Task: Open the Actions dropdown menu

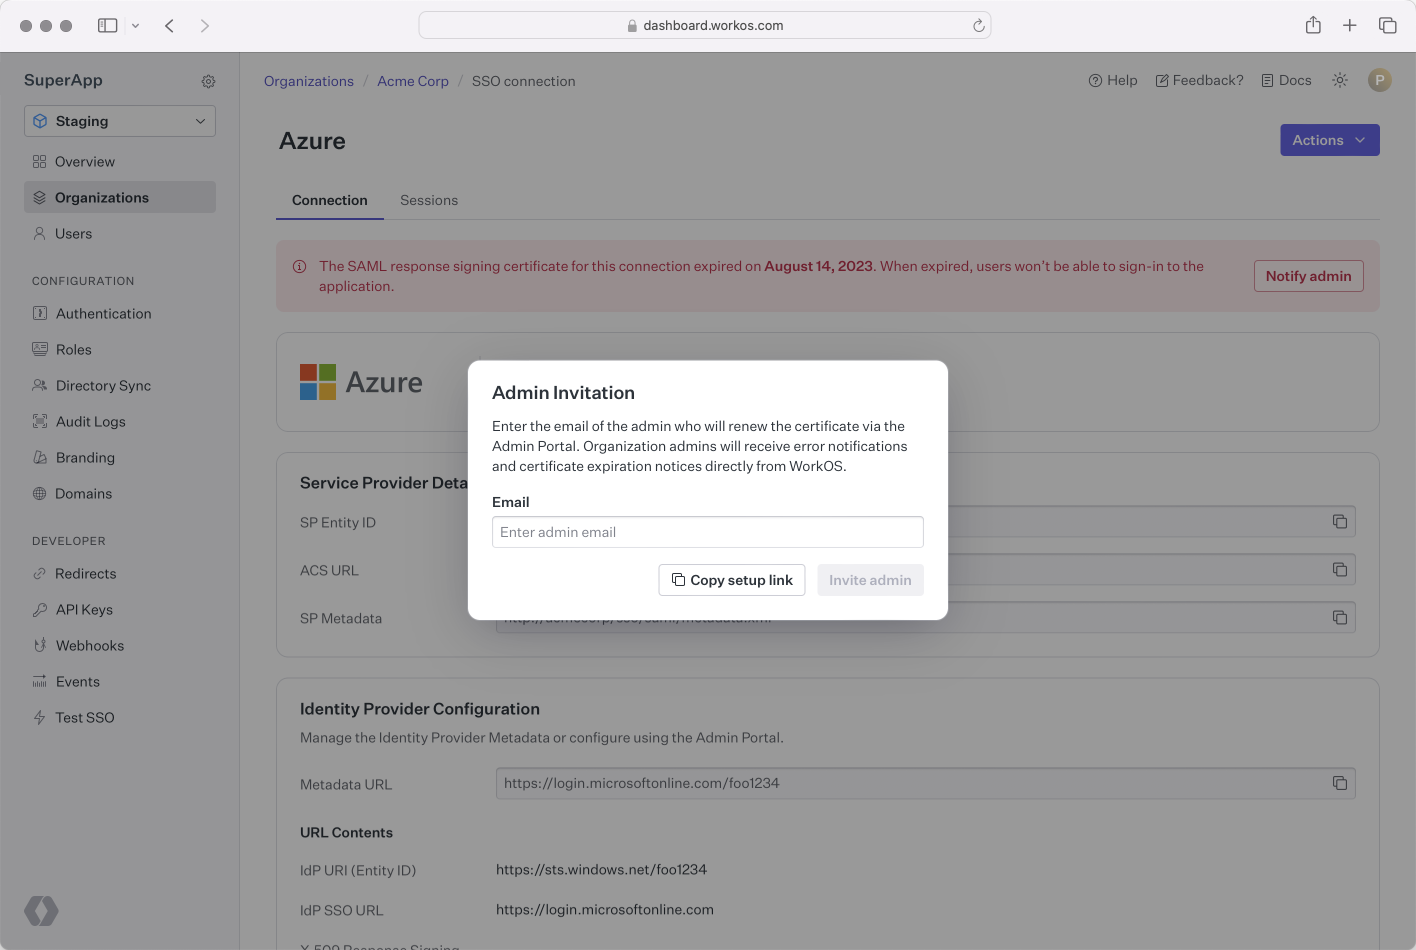Action: 1329,140
